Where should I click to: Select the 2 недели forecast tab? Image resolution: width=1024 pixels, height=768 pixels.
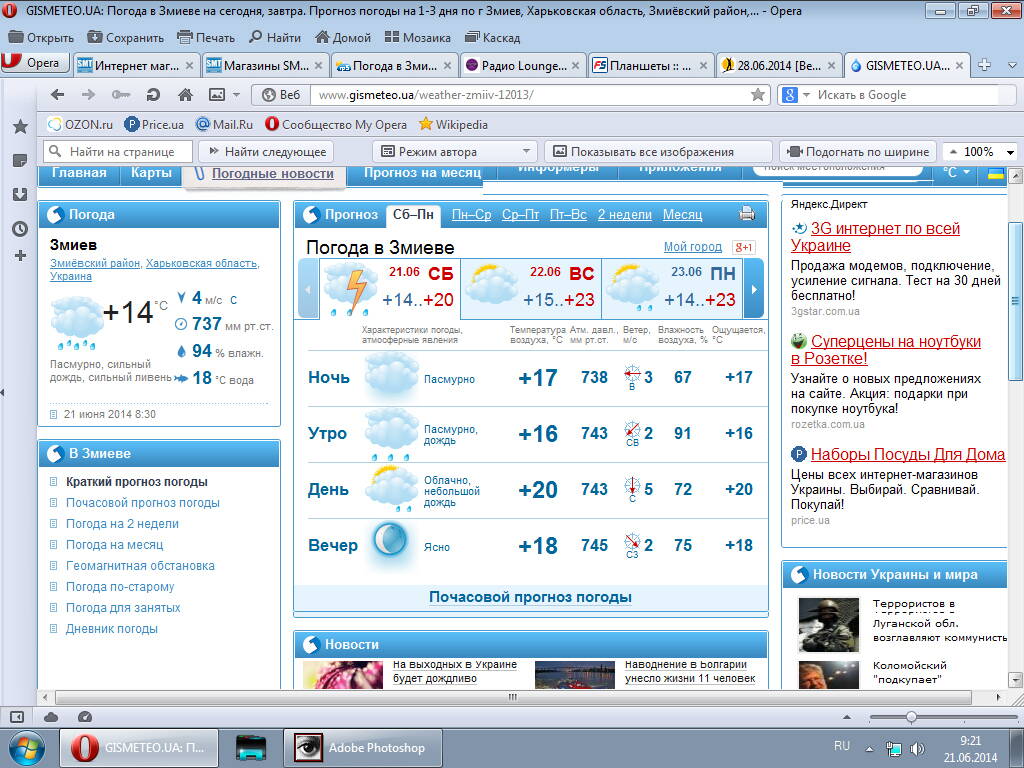[x=624, y=215]
